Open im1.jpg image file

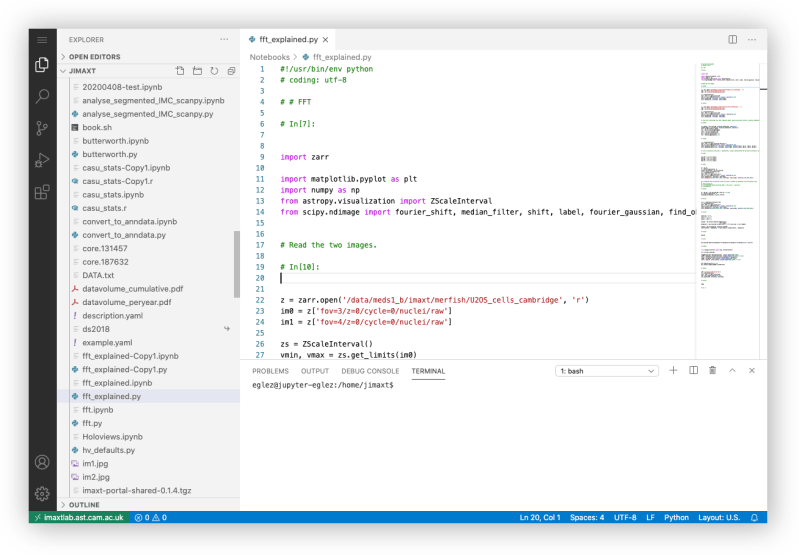(95, 464)
